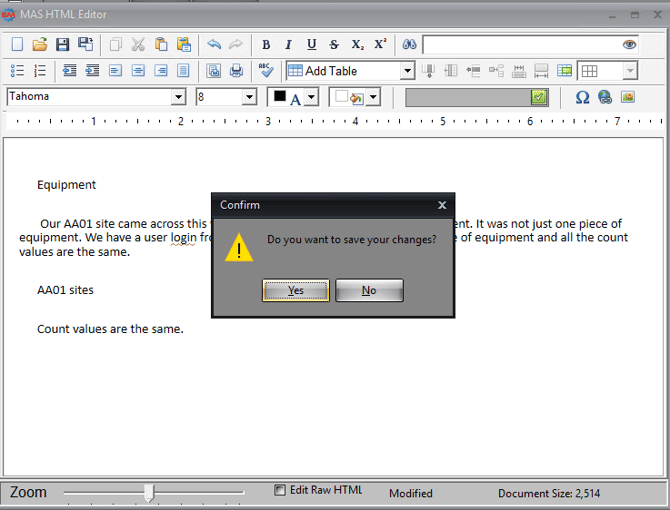670x510 pixels.
Task: Click the Save floppy disk icon
Action: click(62, 44)
